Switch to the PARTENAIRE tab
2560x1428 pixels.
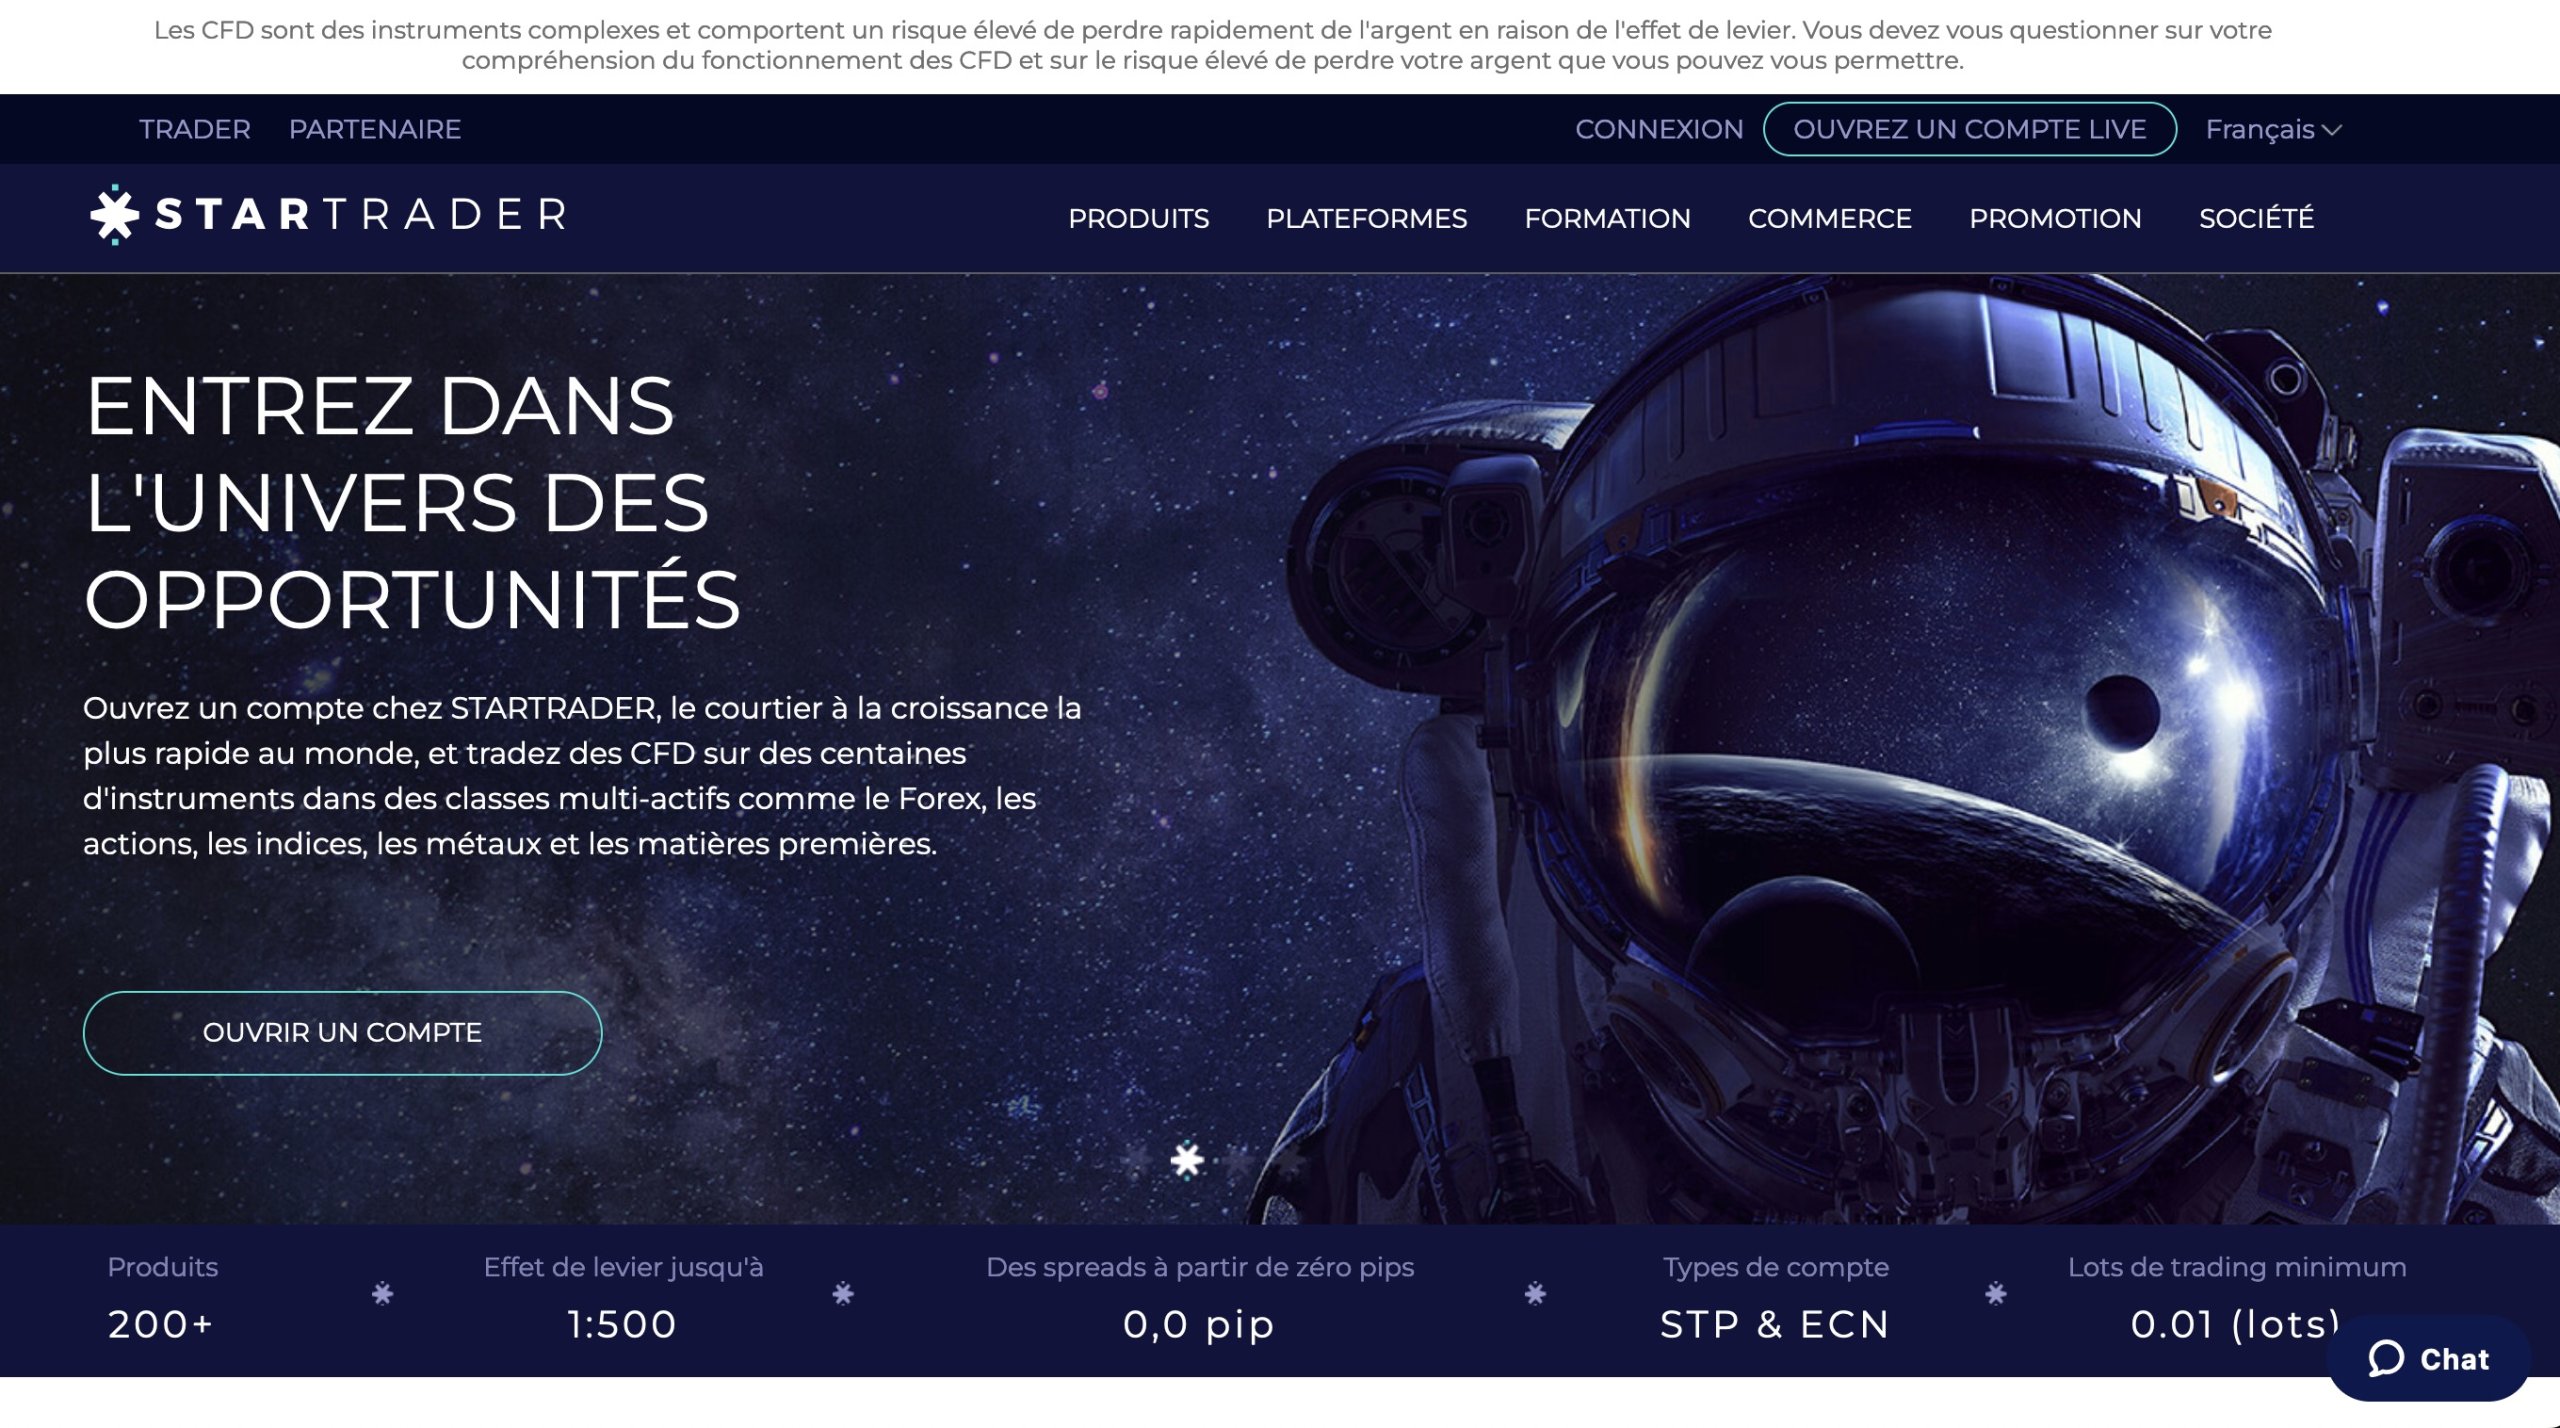click(375, 130)
